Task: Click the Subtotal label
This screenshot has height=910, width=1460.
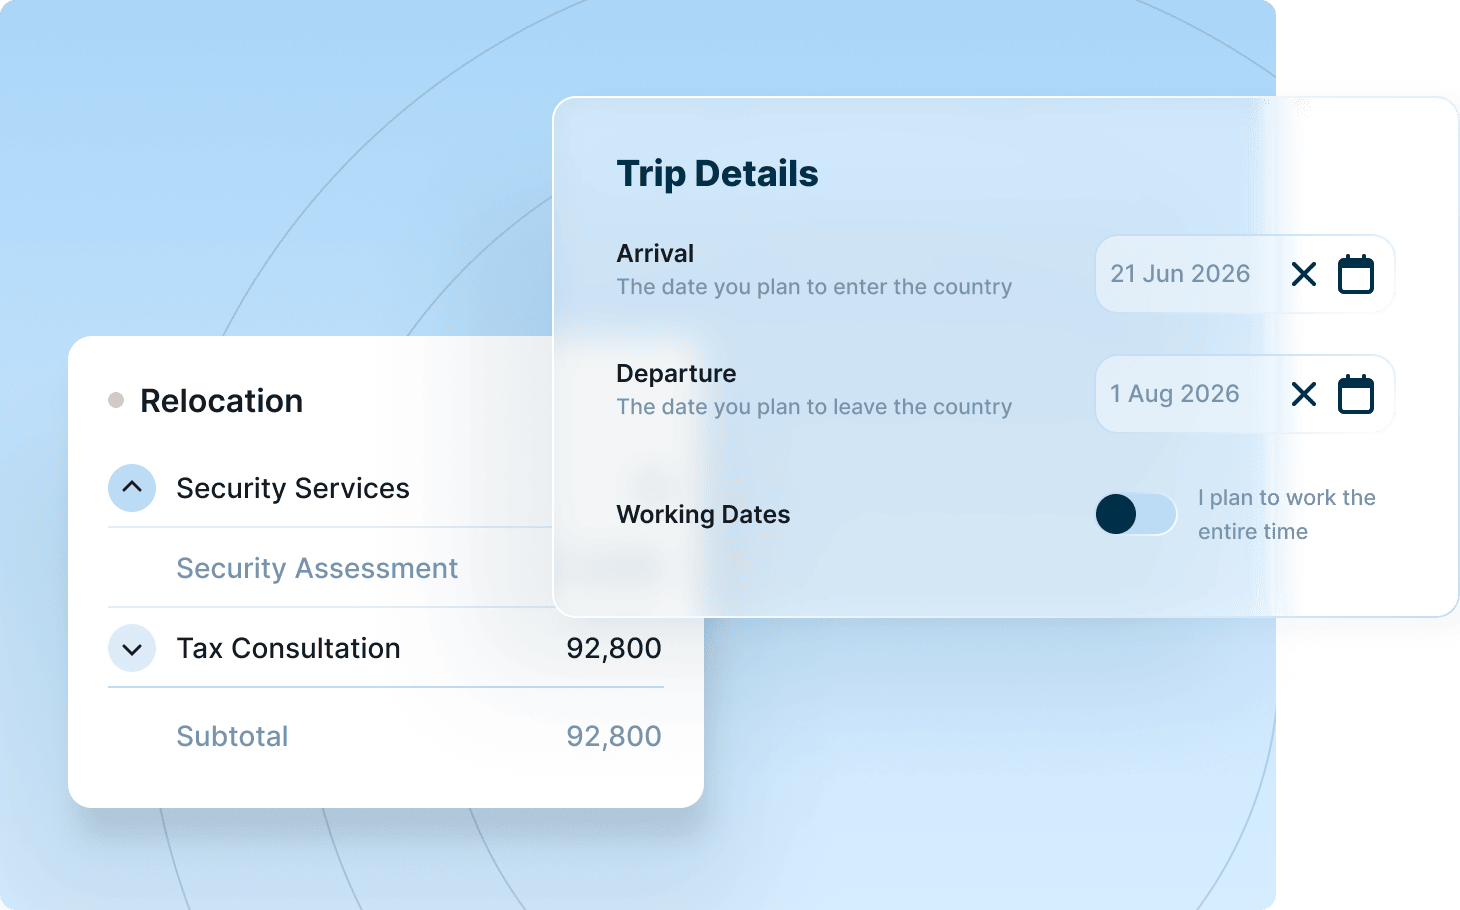Action: tap(232, 736)
